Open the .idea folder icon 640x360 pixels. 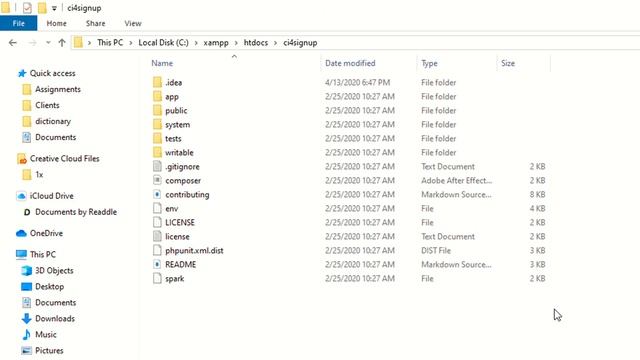click(158, 82)
